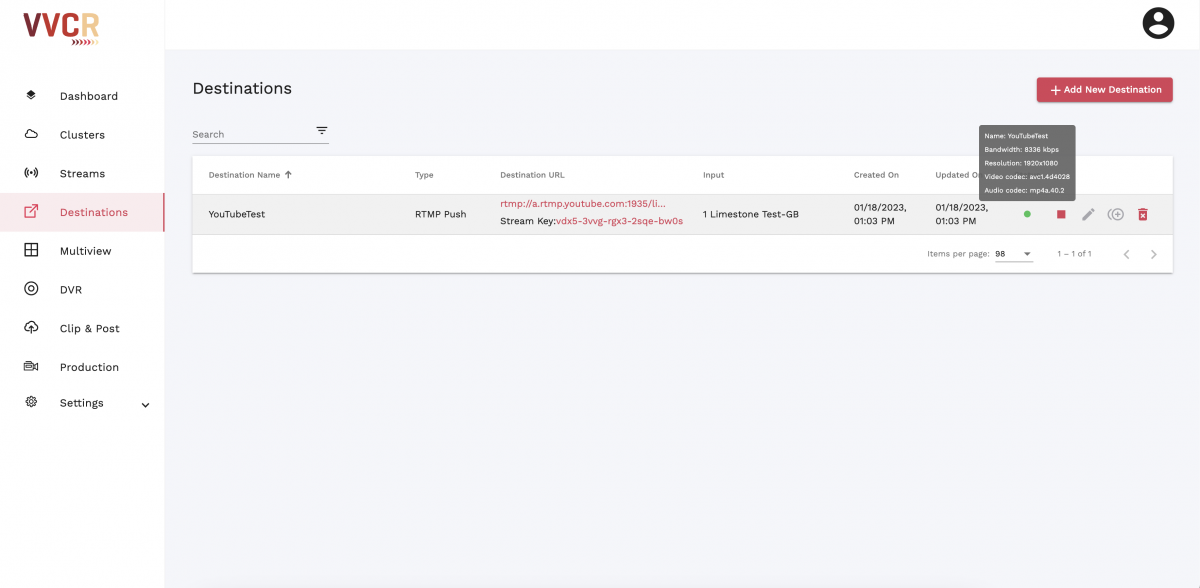The width and height of the screenshot is (1200, 588).
Task: Click the green status dot for YouTubeTest
Action: coord(1027,214)
